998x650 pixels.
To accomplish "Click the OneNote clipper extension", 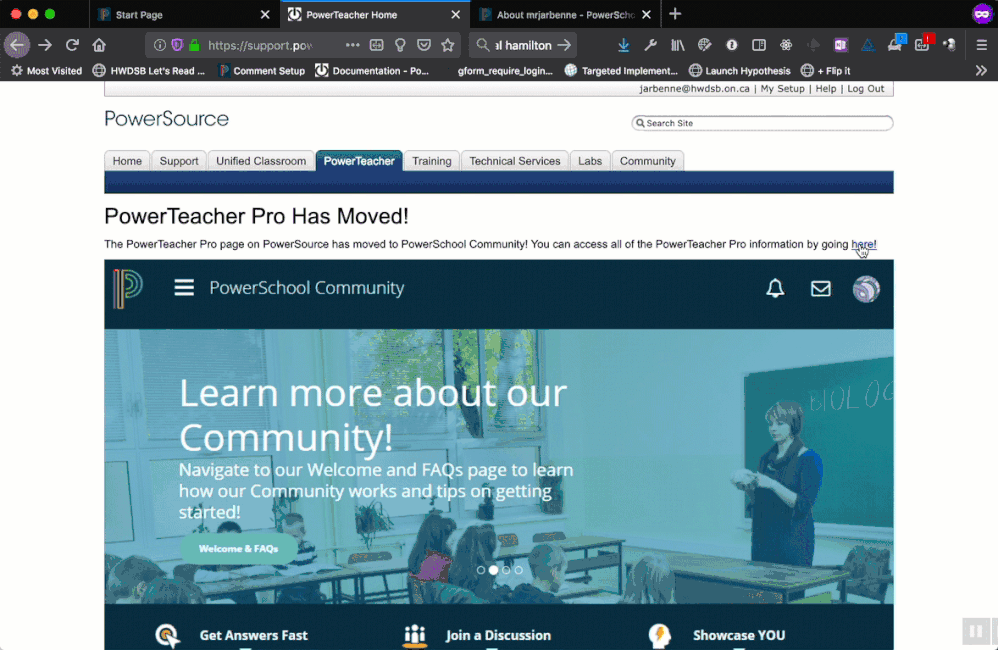I will 841,45.
